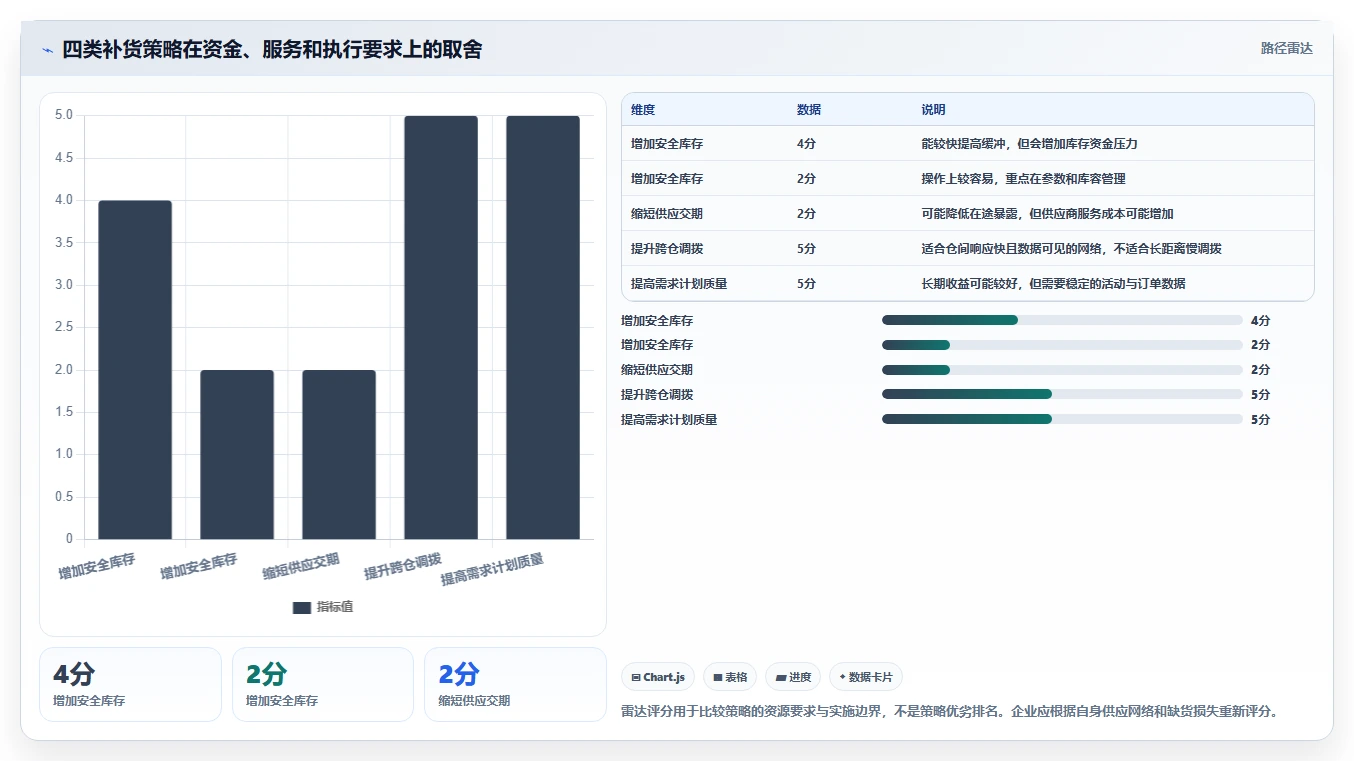Click the 4.5 tick on the y-axis

tap(64, 158)
